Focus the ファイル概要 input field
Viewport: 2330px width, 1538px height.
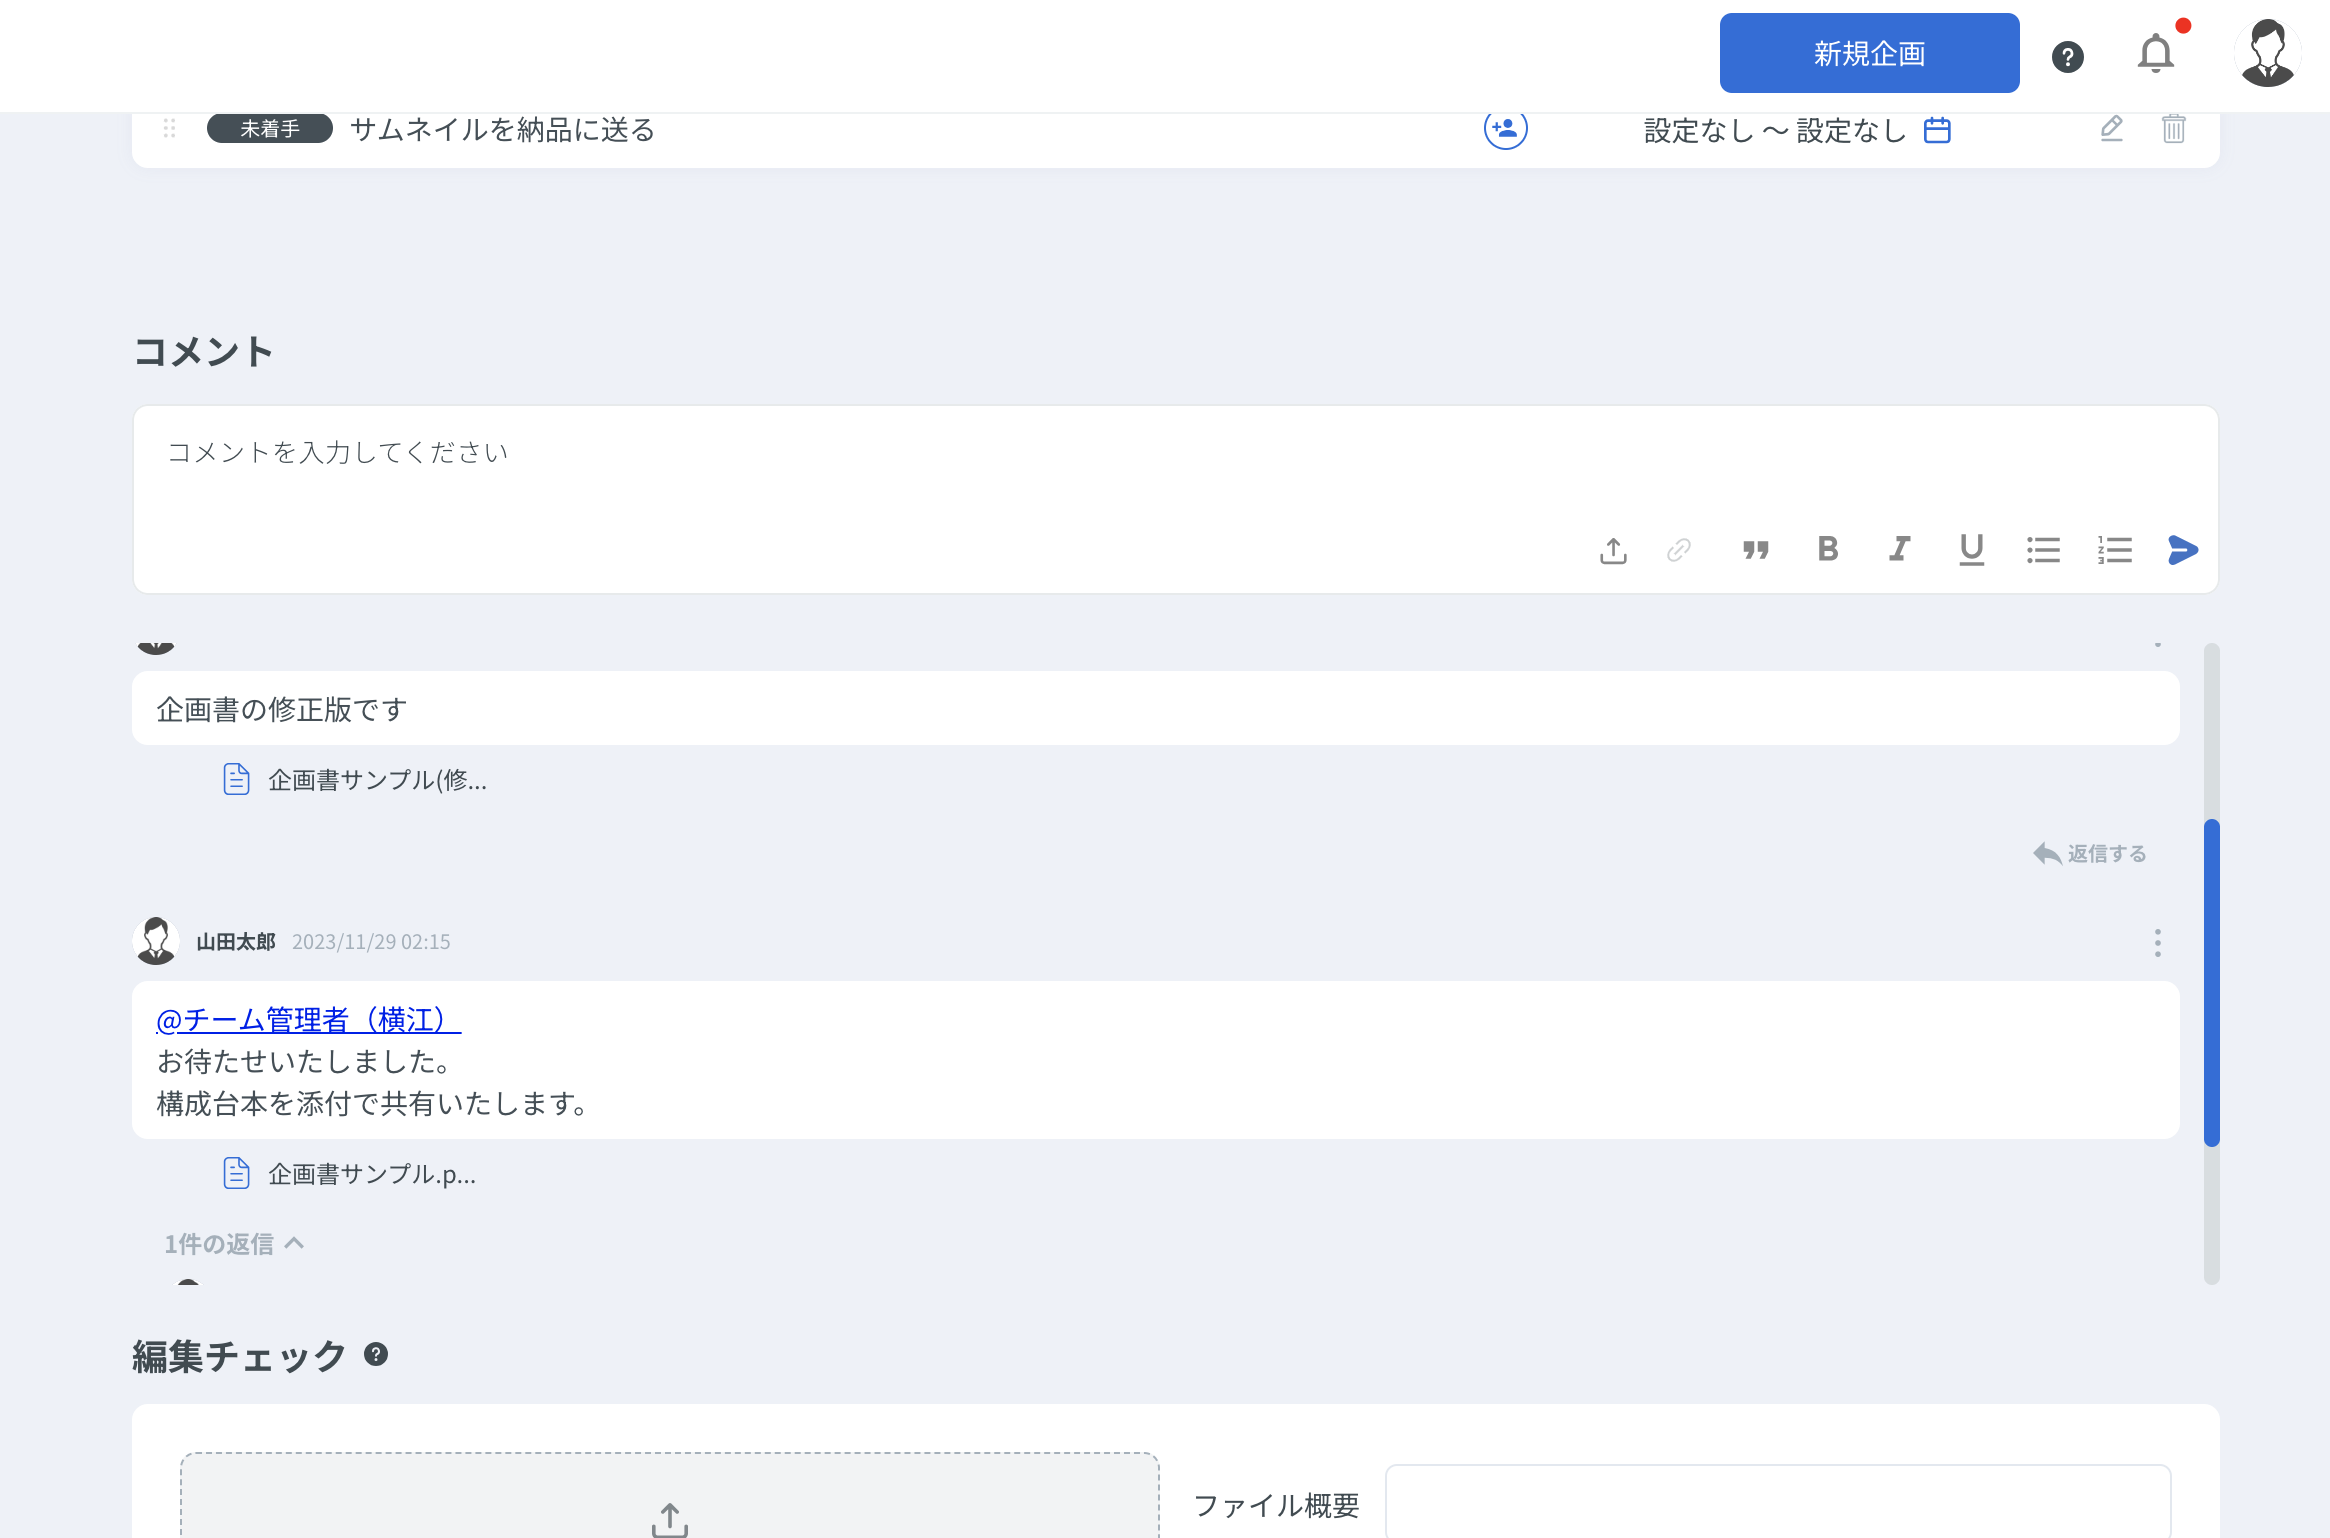[x=1778, y=1502]
